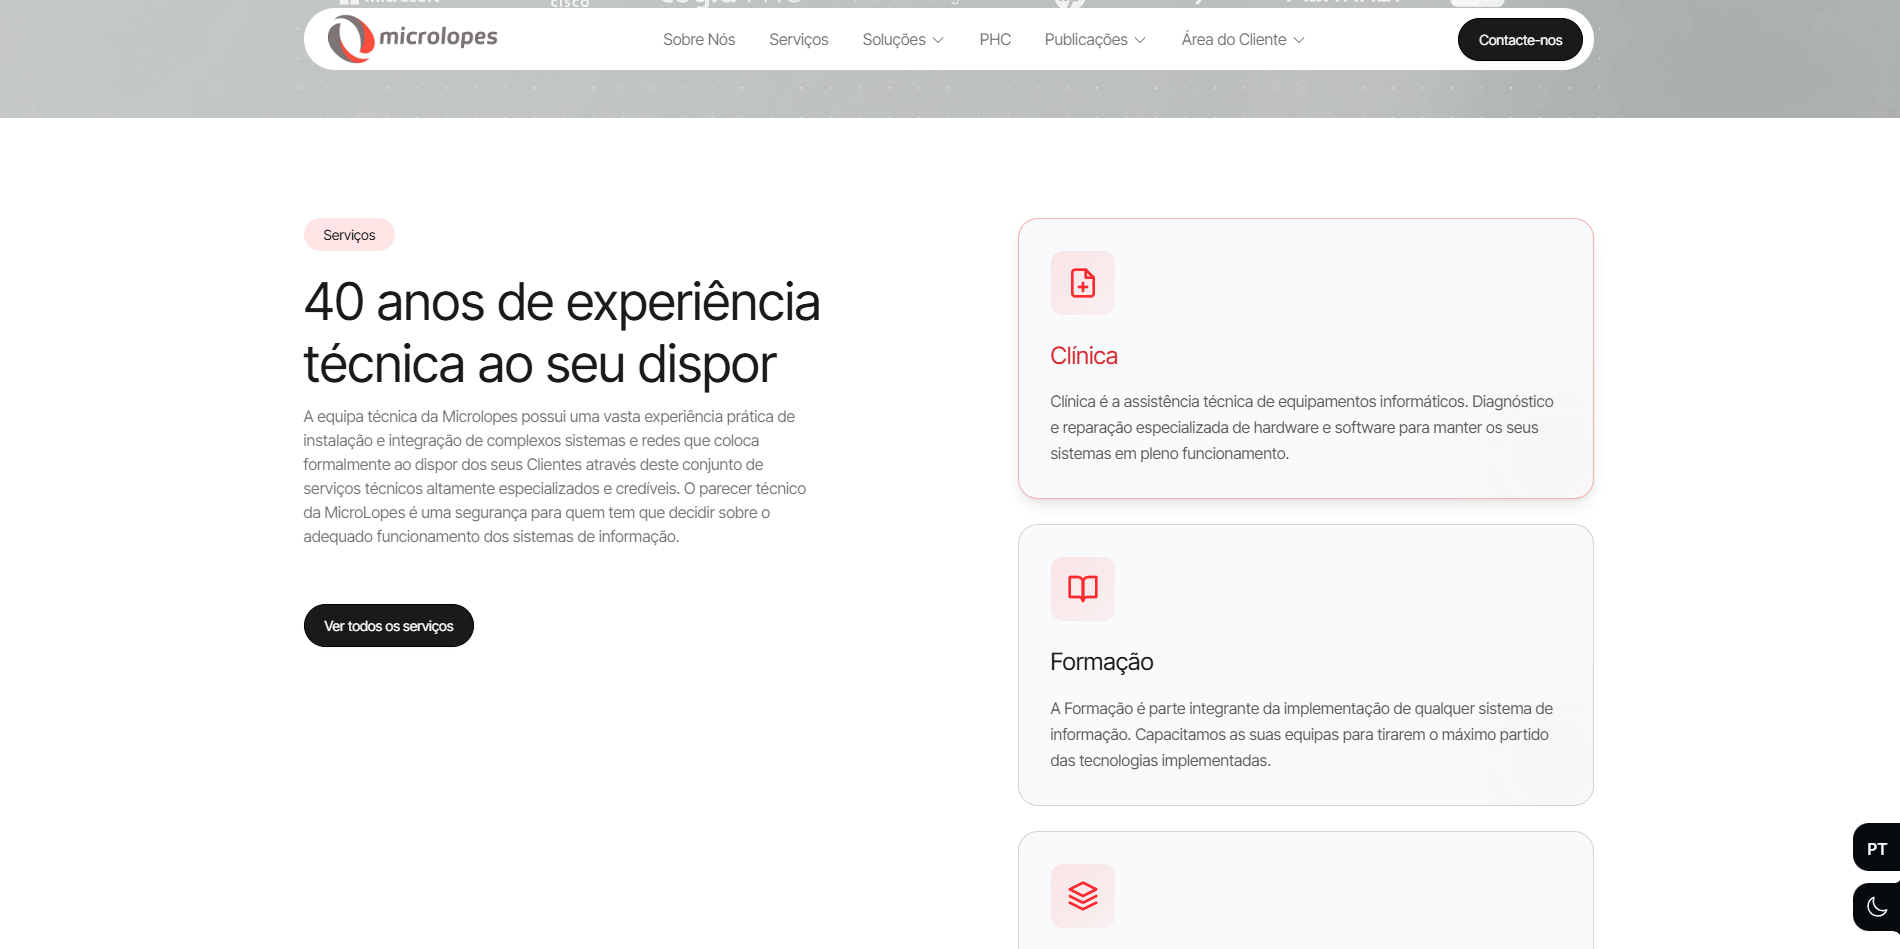The width and height of the screenshot is (1900, 949).
Task: Click the Contacte-nos button
Action: pos(1520,40)
